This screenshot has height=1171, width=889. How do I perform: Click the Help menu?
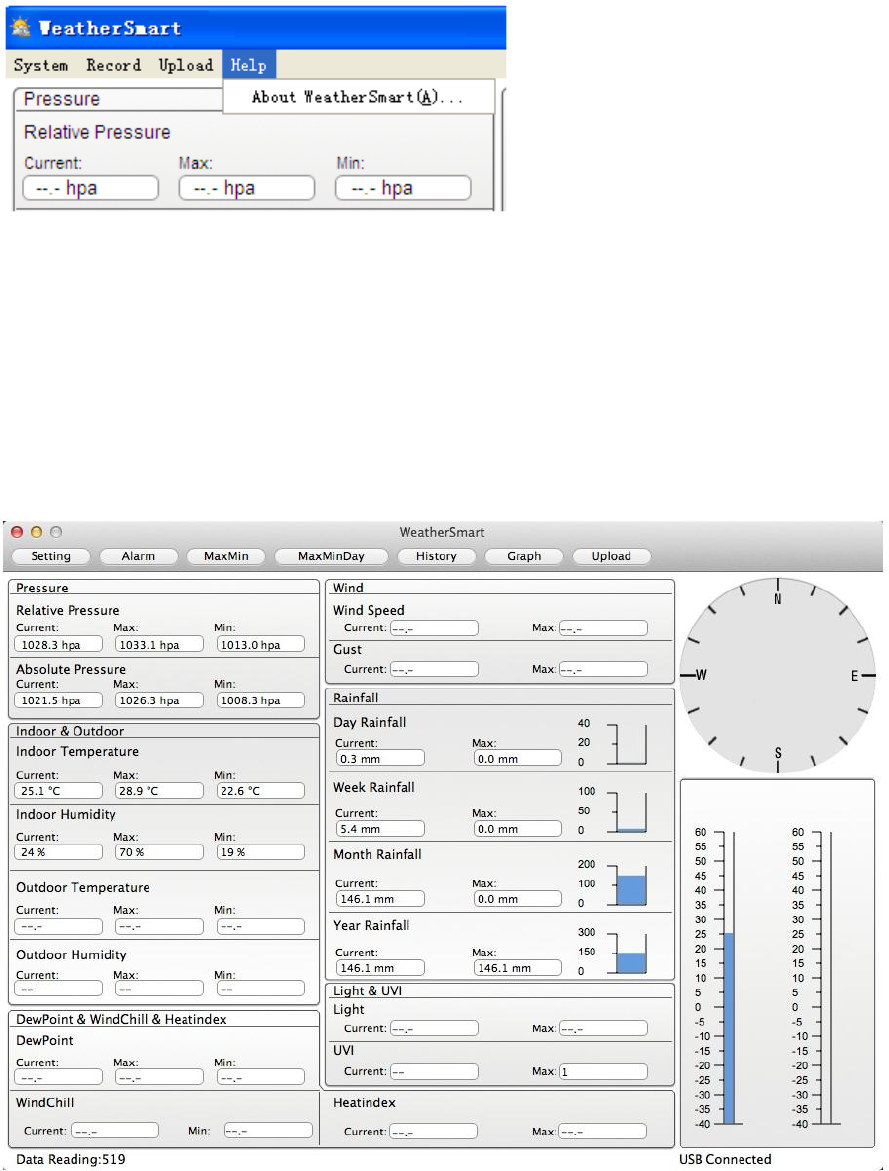click(x=249, y=65)
